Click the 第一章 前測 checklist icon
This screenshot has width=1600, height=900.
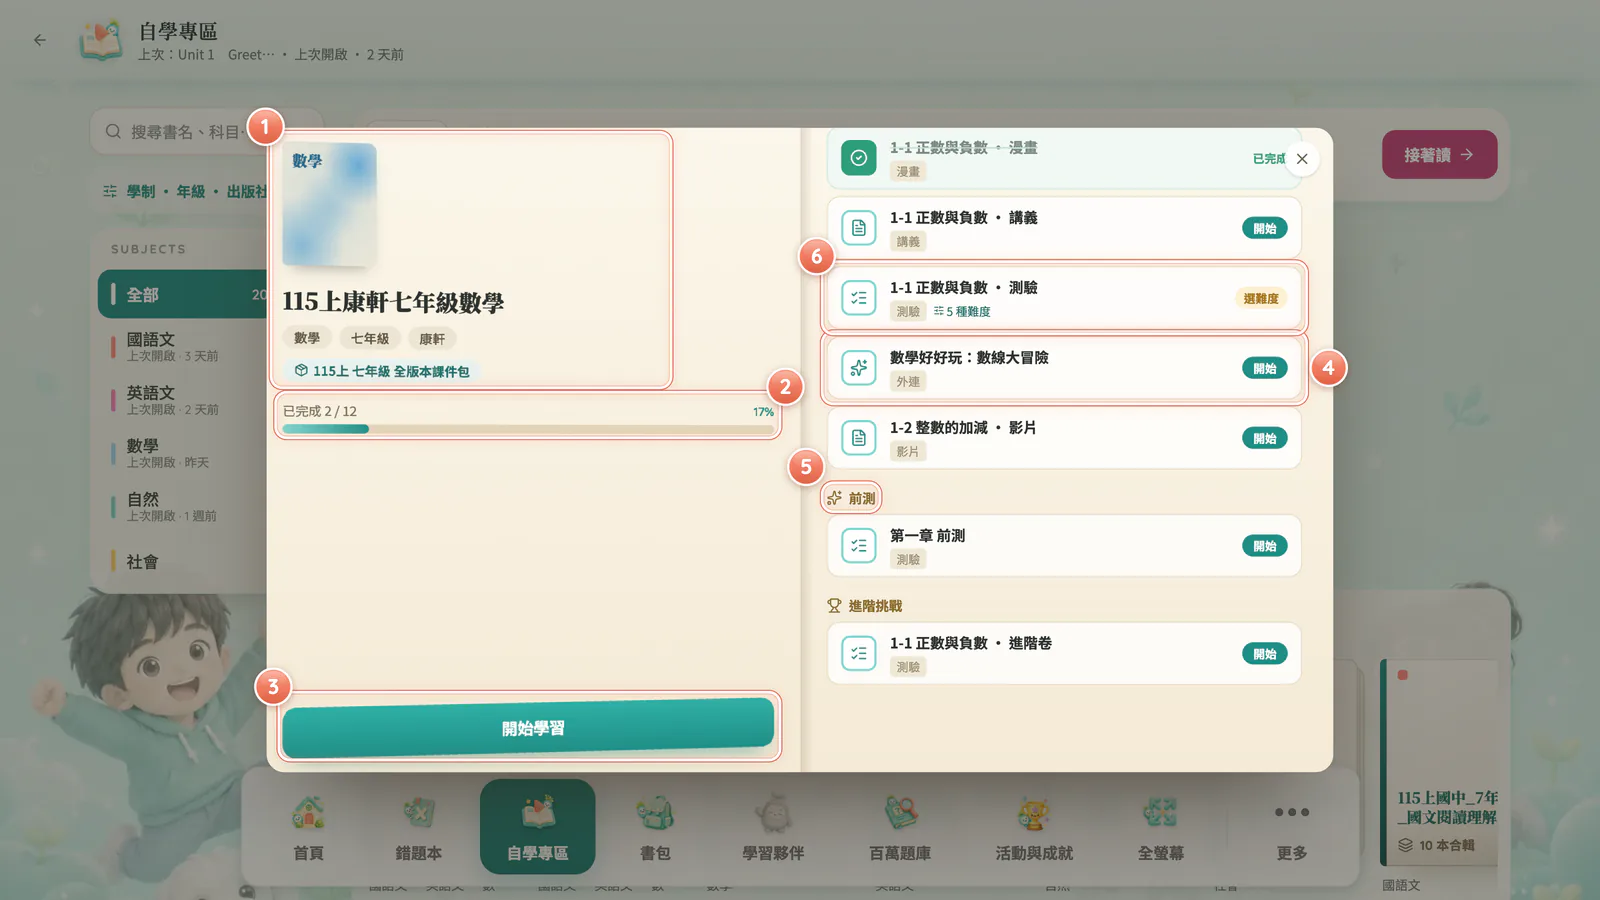click(x=859, y=546)
